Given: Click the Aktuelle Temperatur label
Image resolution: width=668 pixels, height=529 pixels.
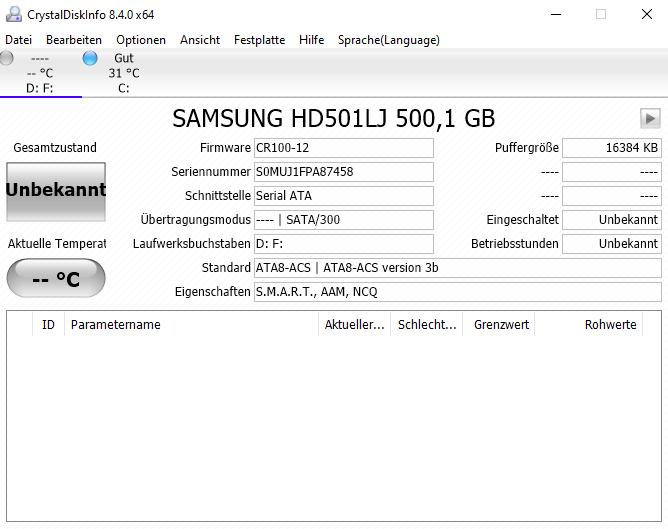Looking at the screenshot, I should click(57, 244).
